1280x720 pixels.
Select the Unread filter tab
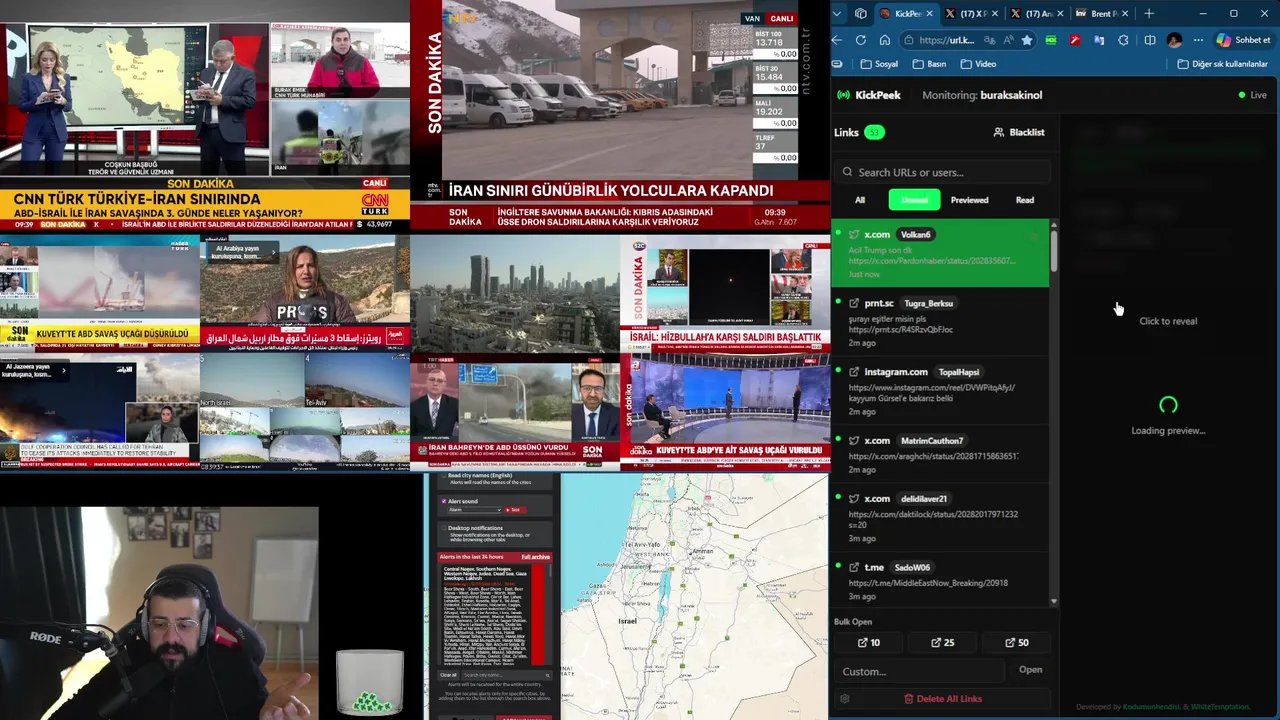click(x=914, y=200)
